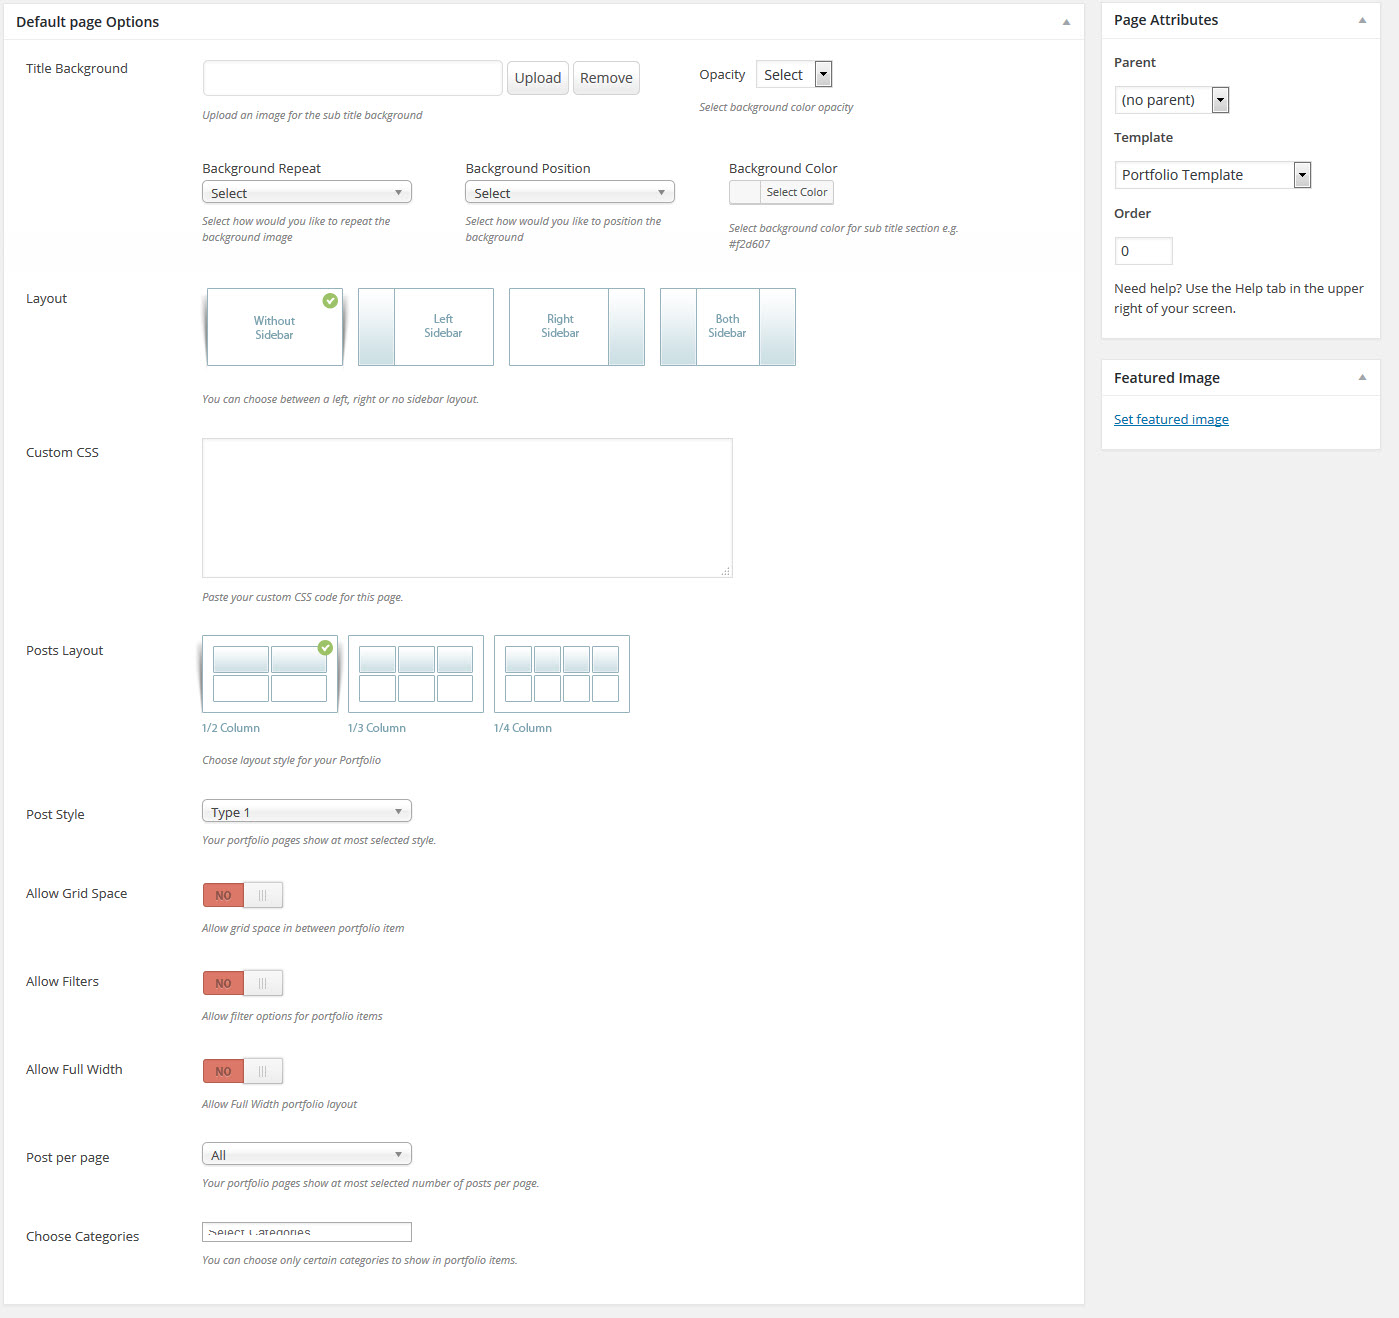Select the Without Sidebar layout thumbnail
This screenshot has width=1399, height=1318.
click(274, 327)
